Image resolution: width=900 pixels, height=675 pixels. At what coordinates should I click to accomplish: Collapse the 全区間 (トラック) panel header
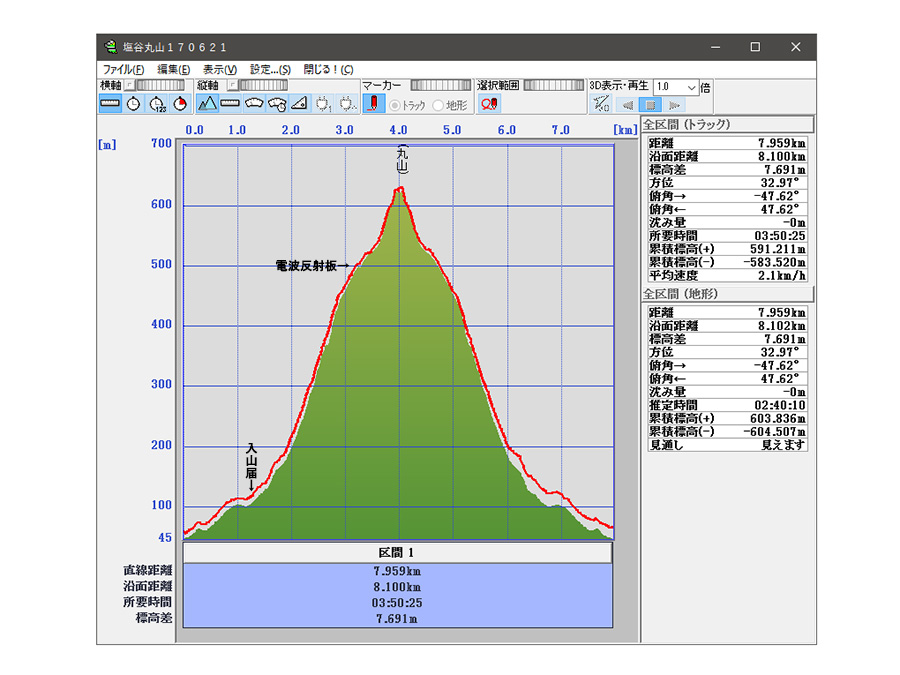click(727, 125)
